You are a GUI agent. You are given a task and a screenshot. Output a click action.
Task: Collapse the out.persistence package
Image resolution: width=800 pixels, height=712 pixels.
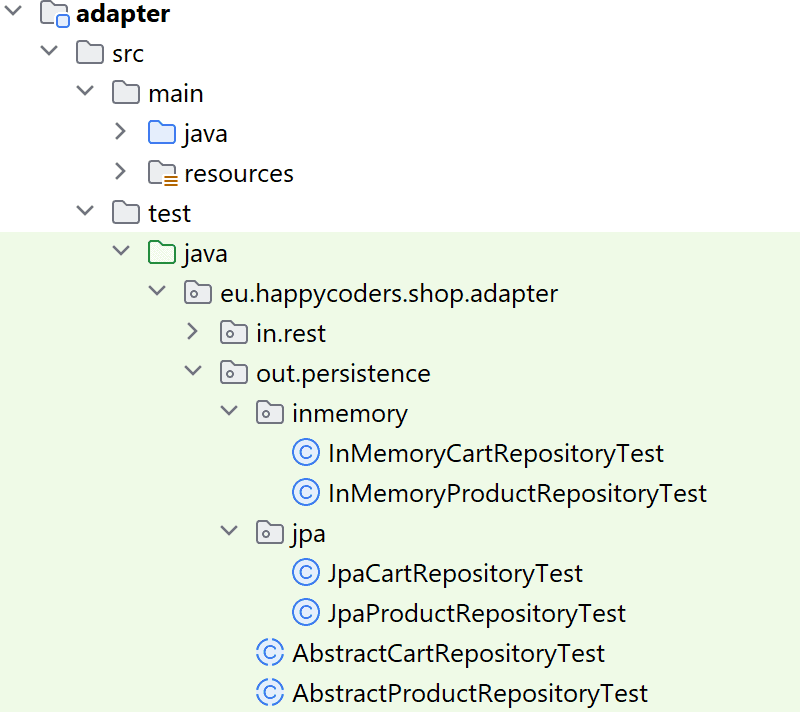tap(193, 372)
